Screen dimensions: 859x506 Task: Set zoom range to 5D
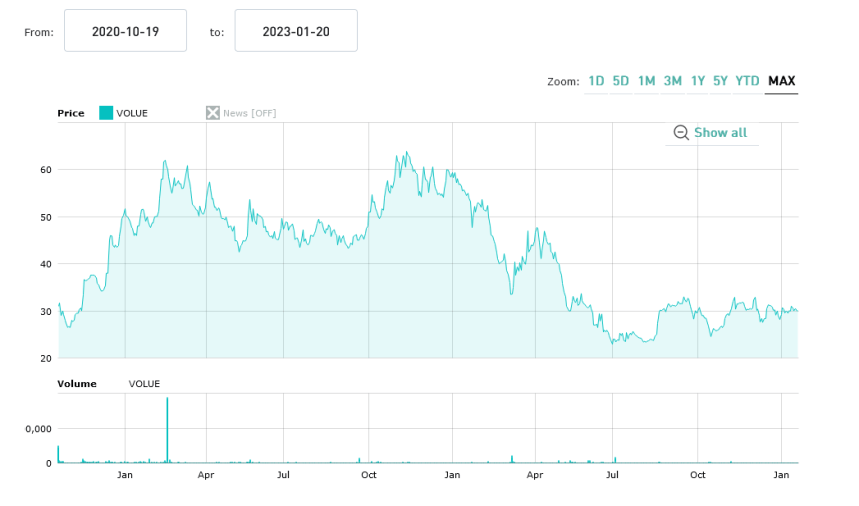tap(621, 81)
